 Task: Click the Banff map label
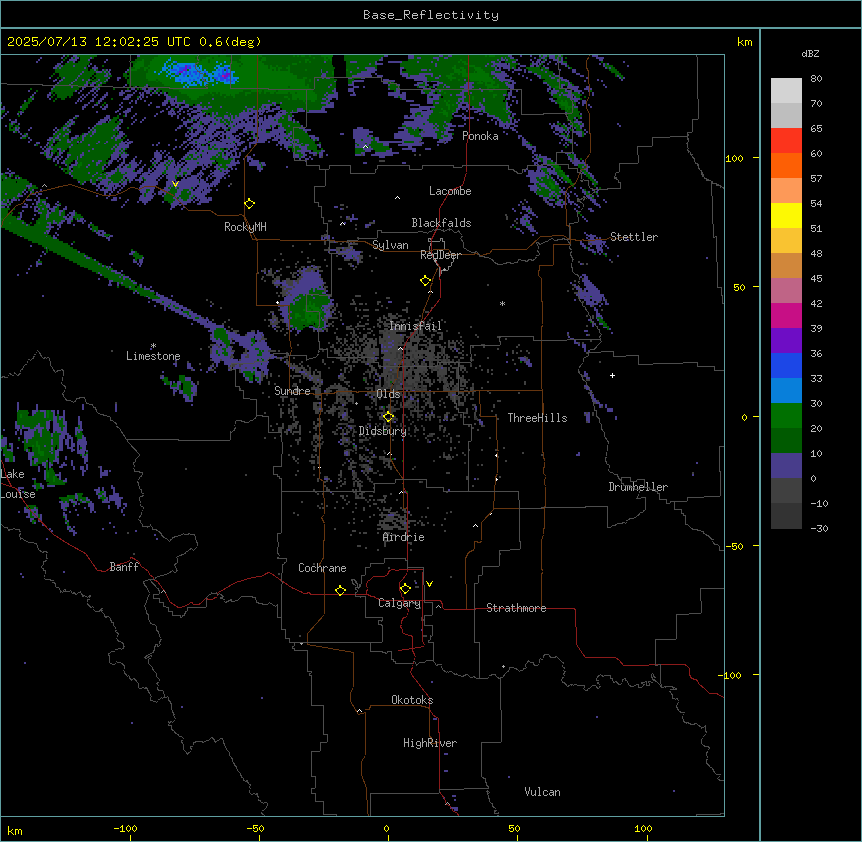click(x=124, y=567)
